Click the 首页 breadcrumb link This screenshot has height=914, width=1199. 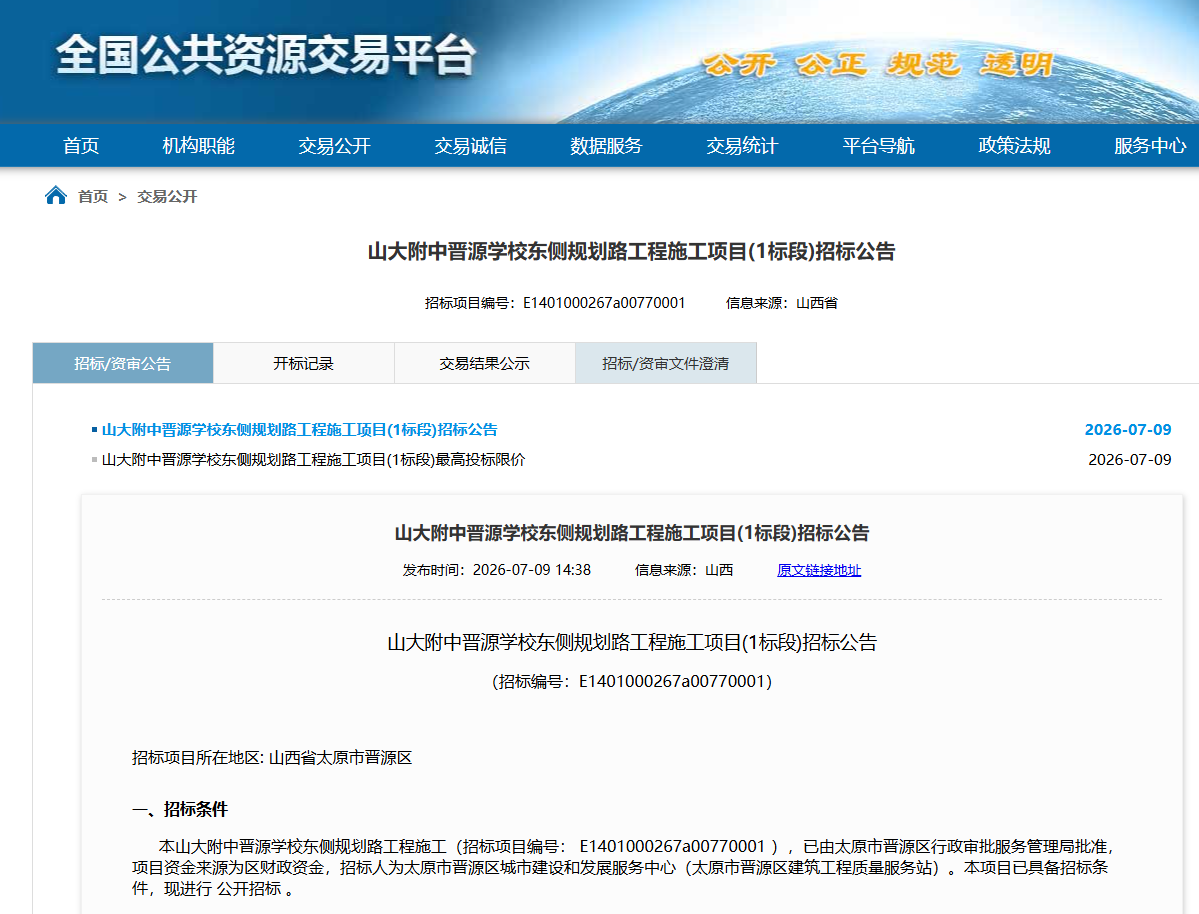tap(93, 197)
